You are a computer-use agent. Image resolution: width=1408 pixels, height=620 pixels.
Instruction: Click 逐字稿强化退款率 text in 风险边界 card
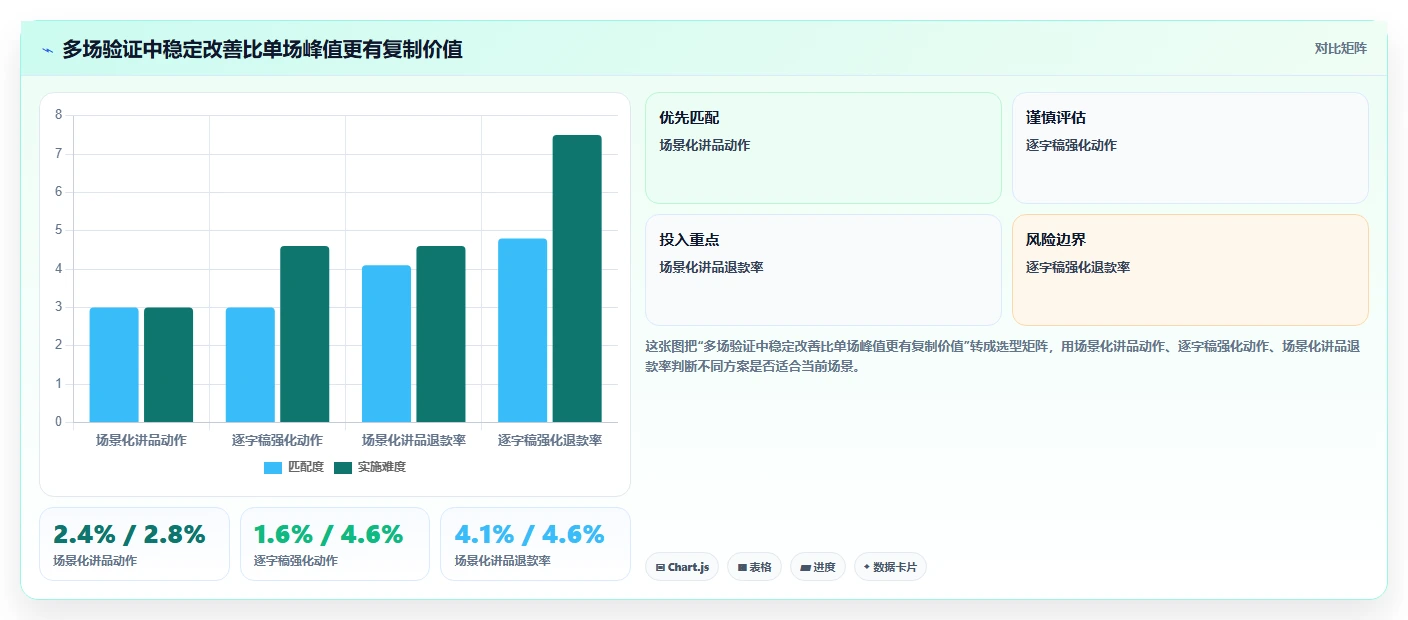coord(1078,267)
